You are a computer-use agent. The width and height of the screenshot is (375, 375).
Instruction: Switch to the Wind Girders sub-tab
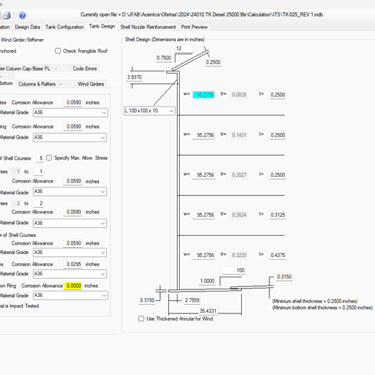(91, 84)
